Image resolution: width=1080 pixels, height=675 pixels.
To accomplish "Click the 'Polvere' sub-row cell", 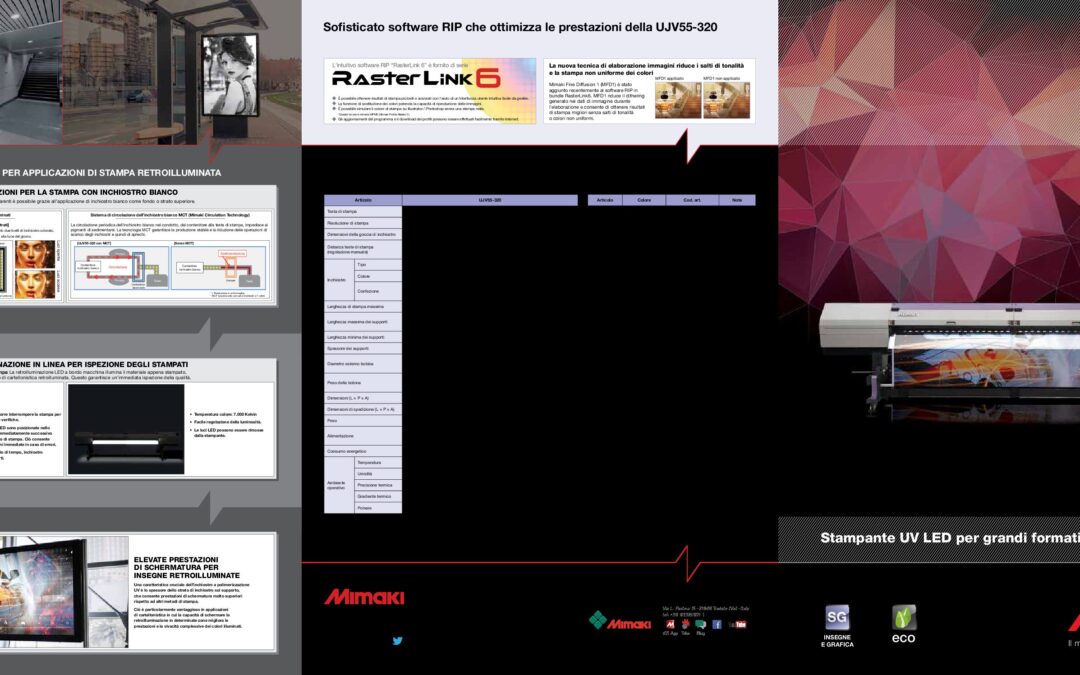I will [x=378, y=508].
